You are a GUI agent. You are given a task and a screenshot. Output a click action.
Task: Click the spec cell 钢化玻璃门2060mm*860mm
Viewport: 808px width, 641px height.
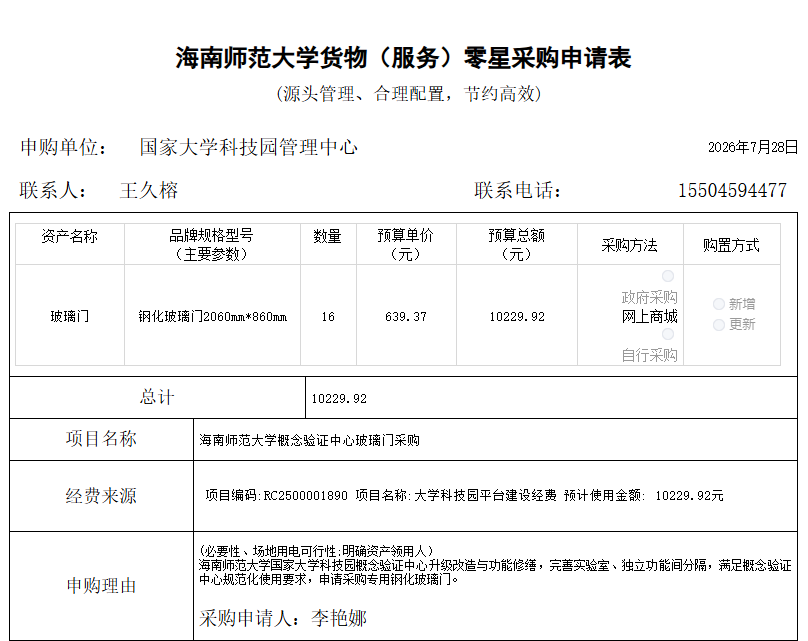click(212, 316)
